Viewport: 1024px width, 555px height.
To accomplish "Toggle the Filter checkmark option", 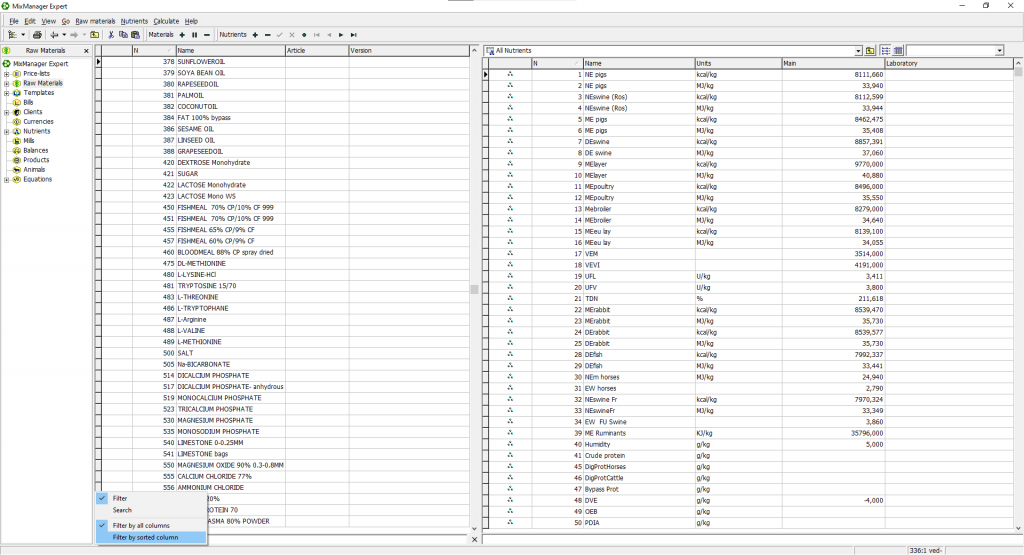I will (x=120, y=498).
